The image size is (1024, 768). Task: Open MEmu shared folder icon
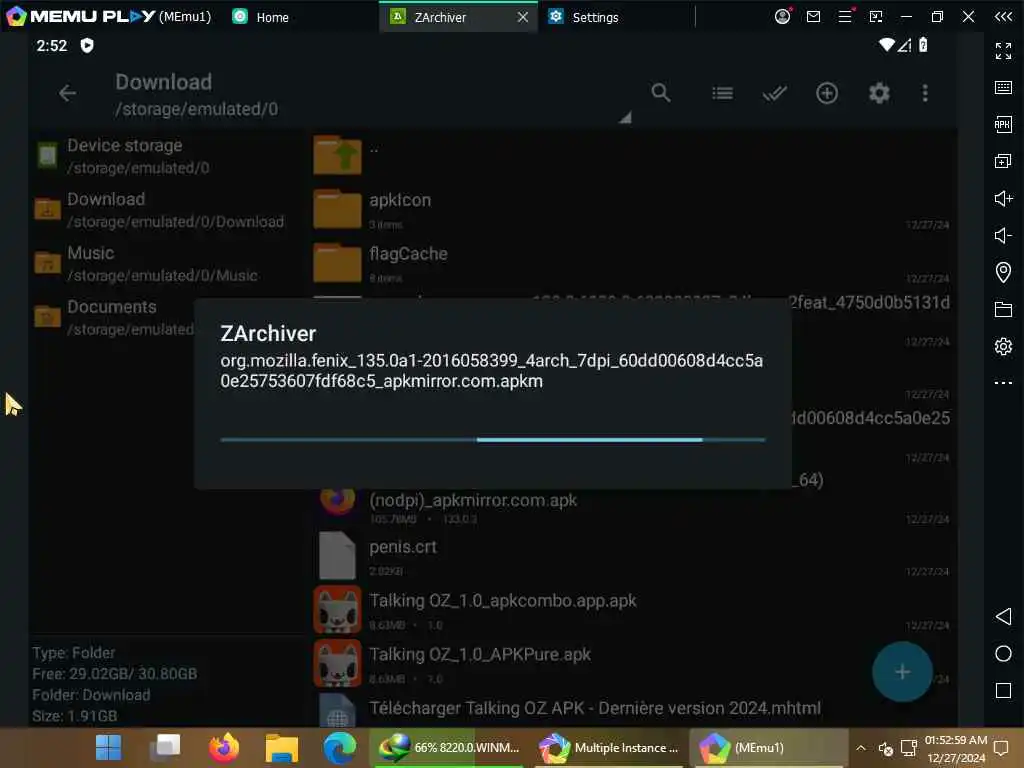click(1003, 310)
